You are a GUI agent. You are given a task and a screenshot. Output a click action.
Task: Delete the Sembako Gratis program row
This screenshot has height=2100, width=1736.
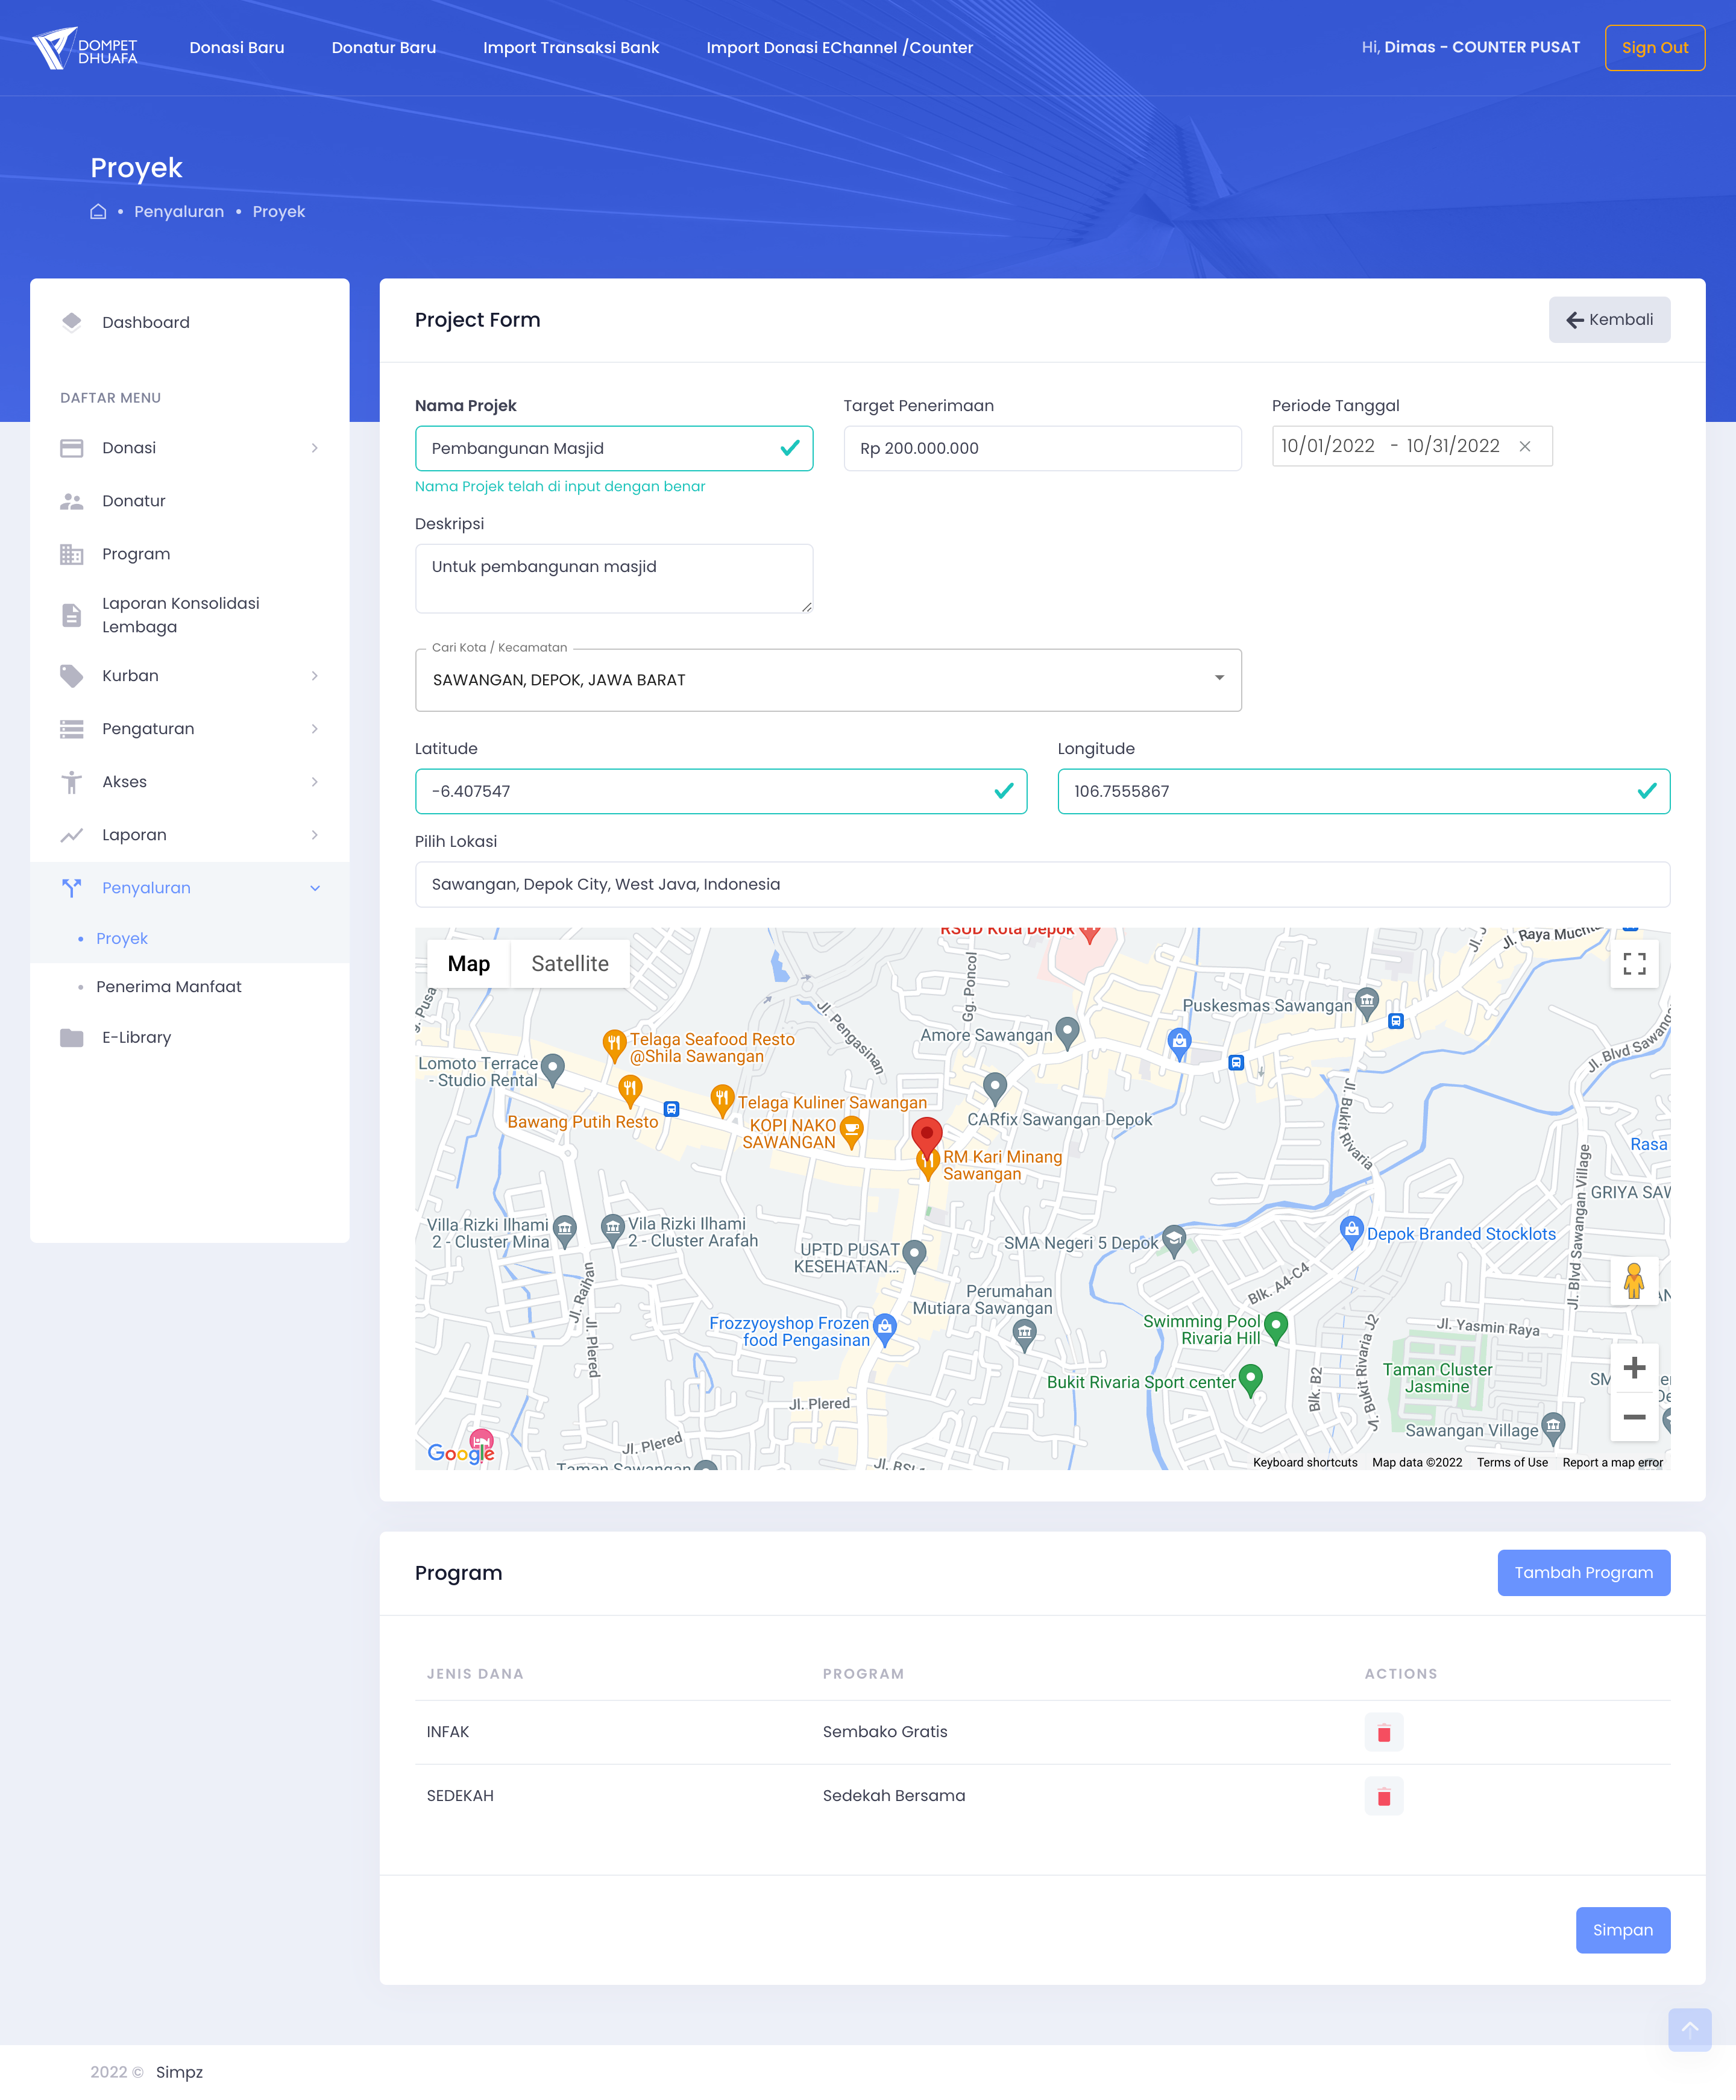click(1383, 1732)
